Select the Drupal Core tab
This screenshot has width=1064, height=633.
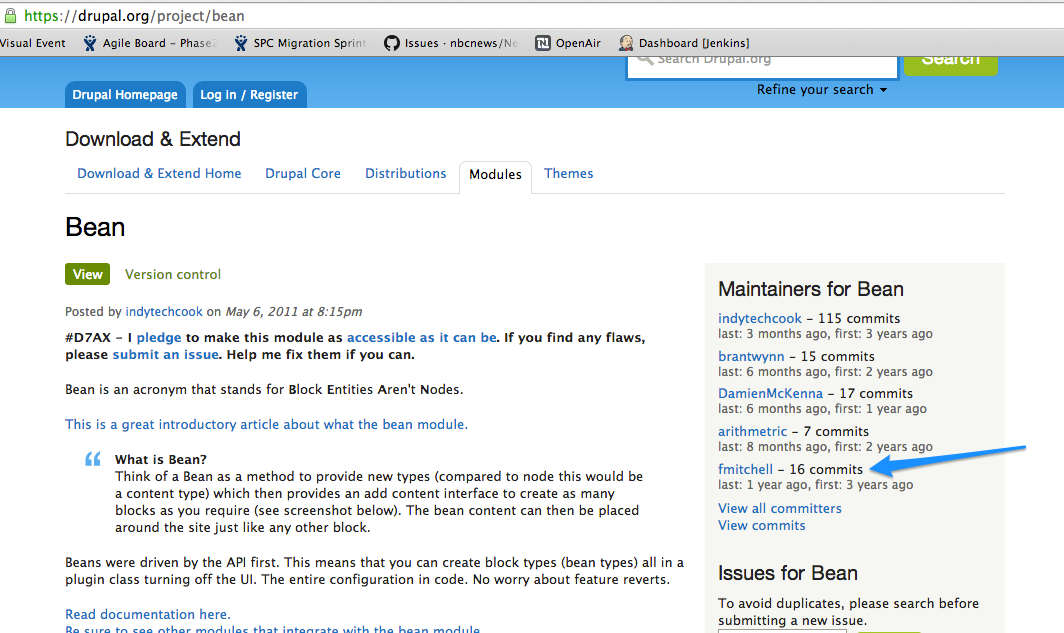point(303,174)
